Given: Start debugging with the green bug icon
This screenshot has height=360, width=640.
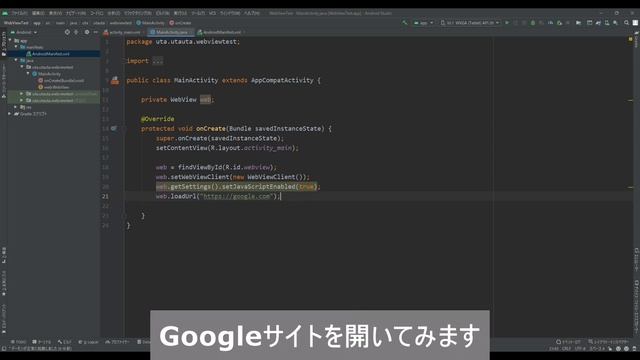Looking at the screenshot, I should 533,23.
